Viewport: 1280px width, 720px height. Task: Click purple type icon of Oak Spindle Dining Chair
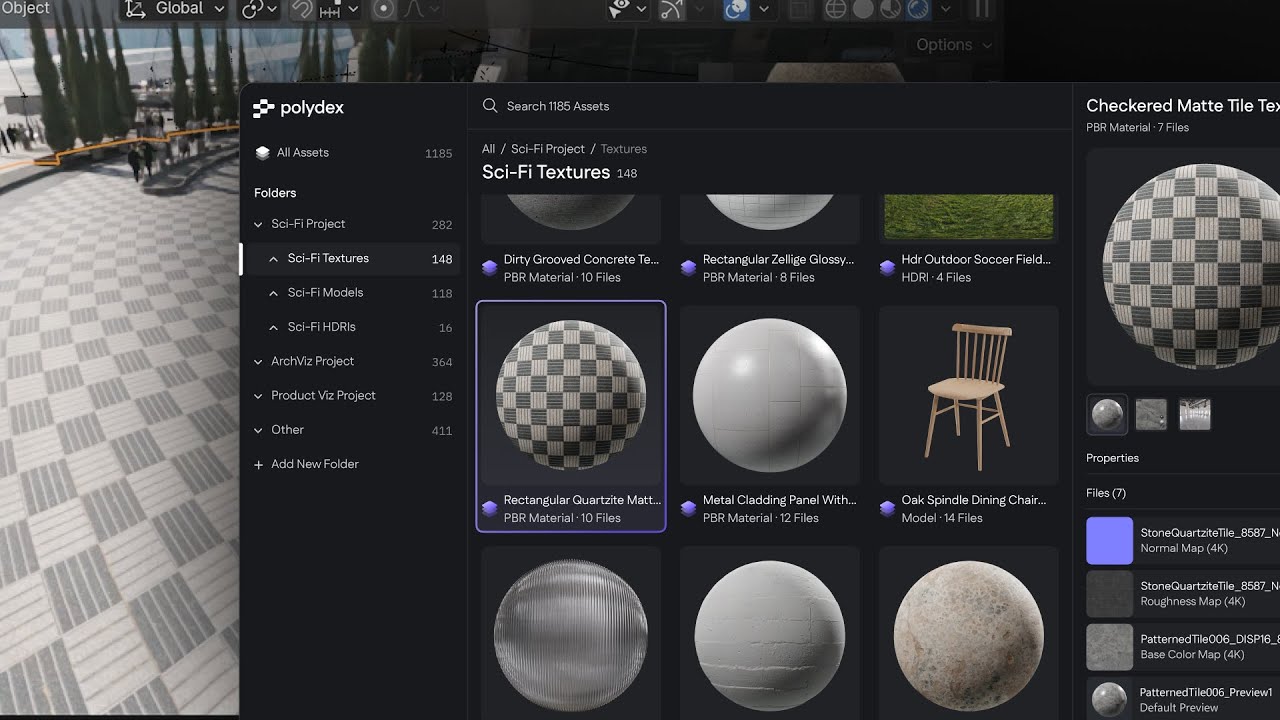[888, 509]
